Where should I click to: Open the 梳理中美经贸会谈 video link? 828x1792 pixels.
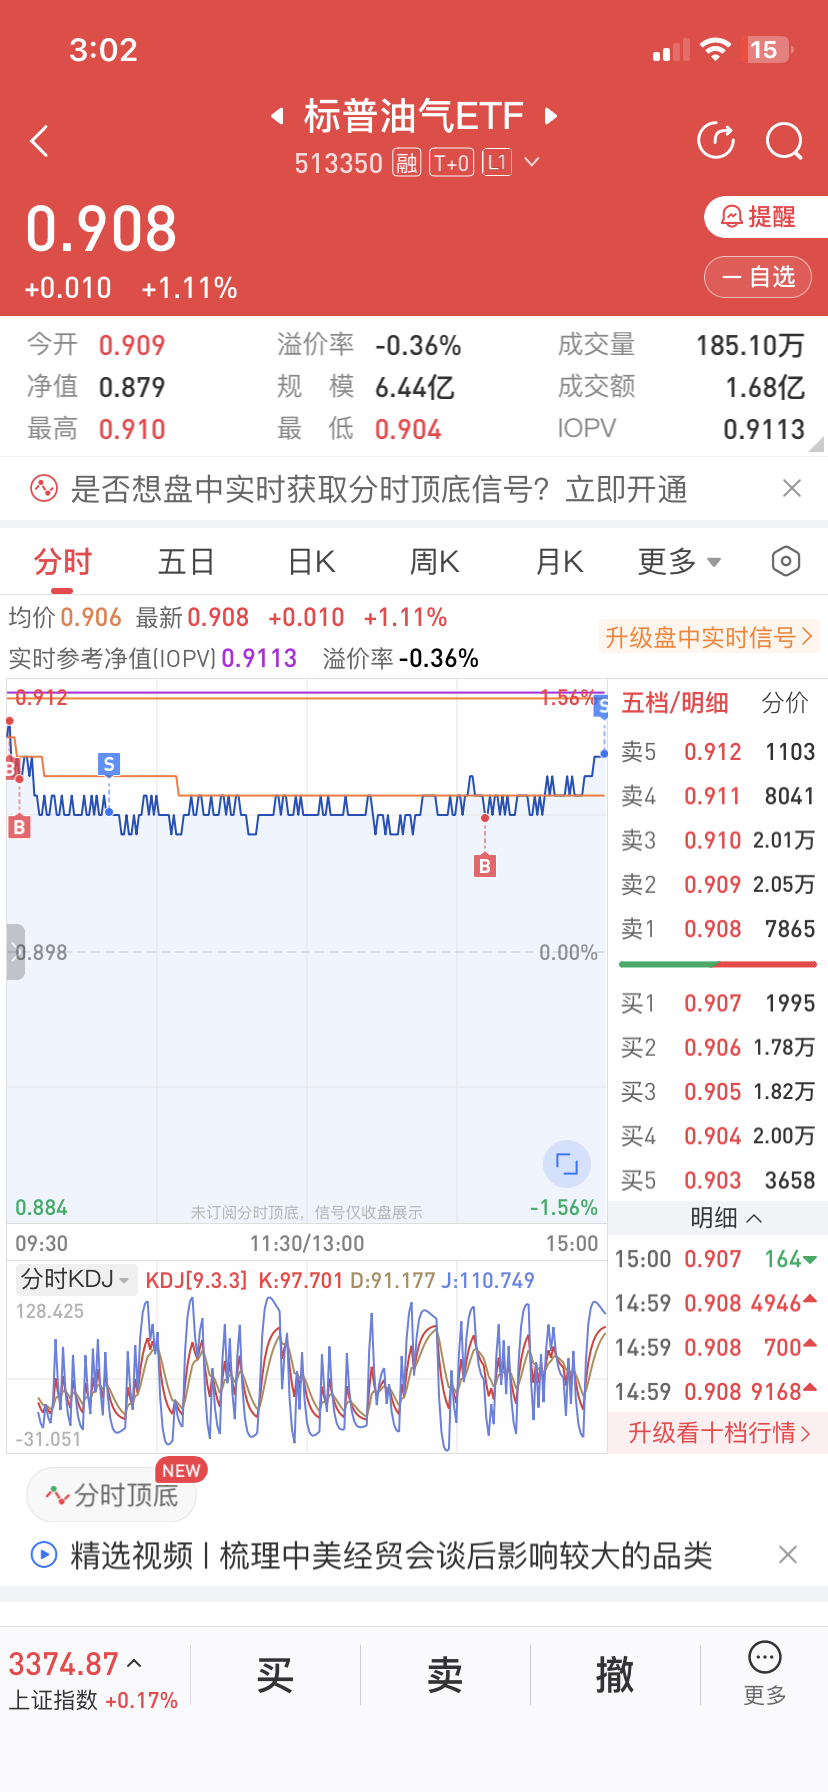(x=466, y=1555)
